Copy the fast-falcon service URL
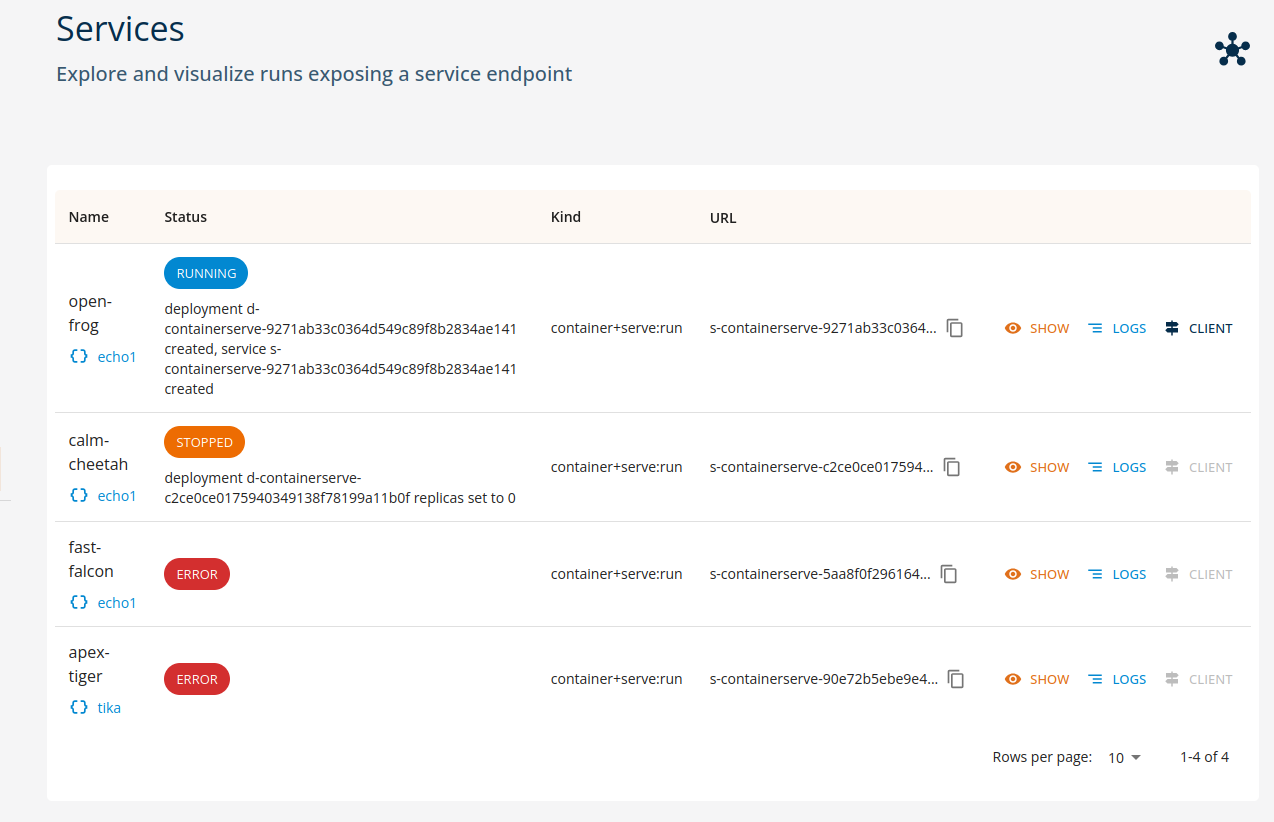1274x822 pixels. click(x=949, y=574)
